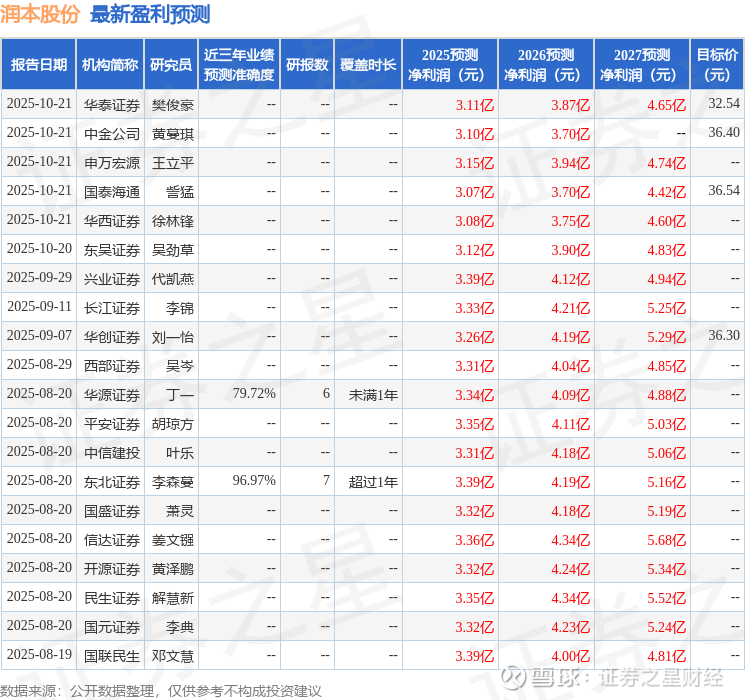Click the 研报数 column header
The width and height of the screenshot is (745, 700).
(307, 65)
